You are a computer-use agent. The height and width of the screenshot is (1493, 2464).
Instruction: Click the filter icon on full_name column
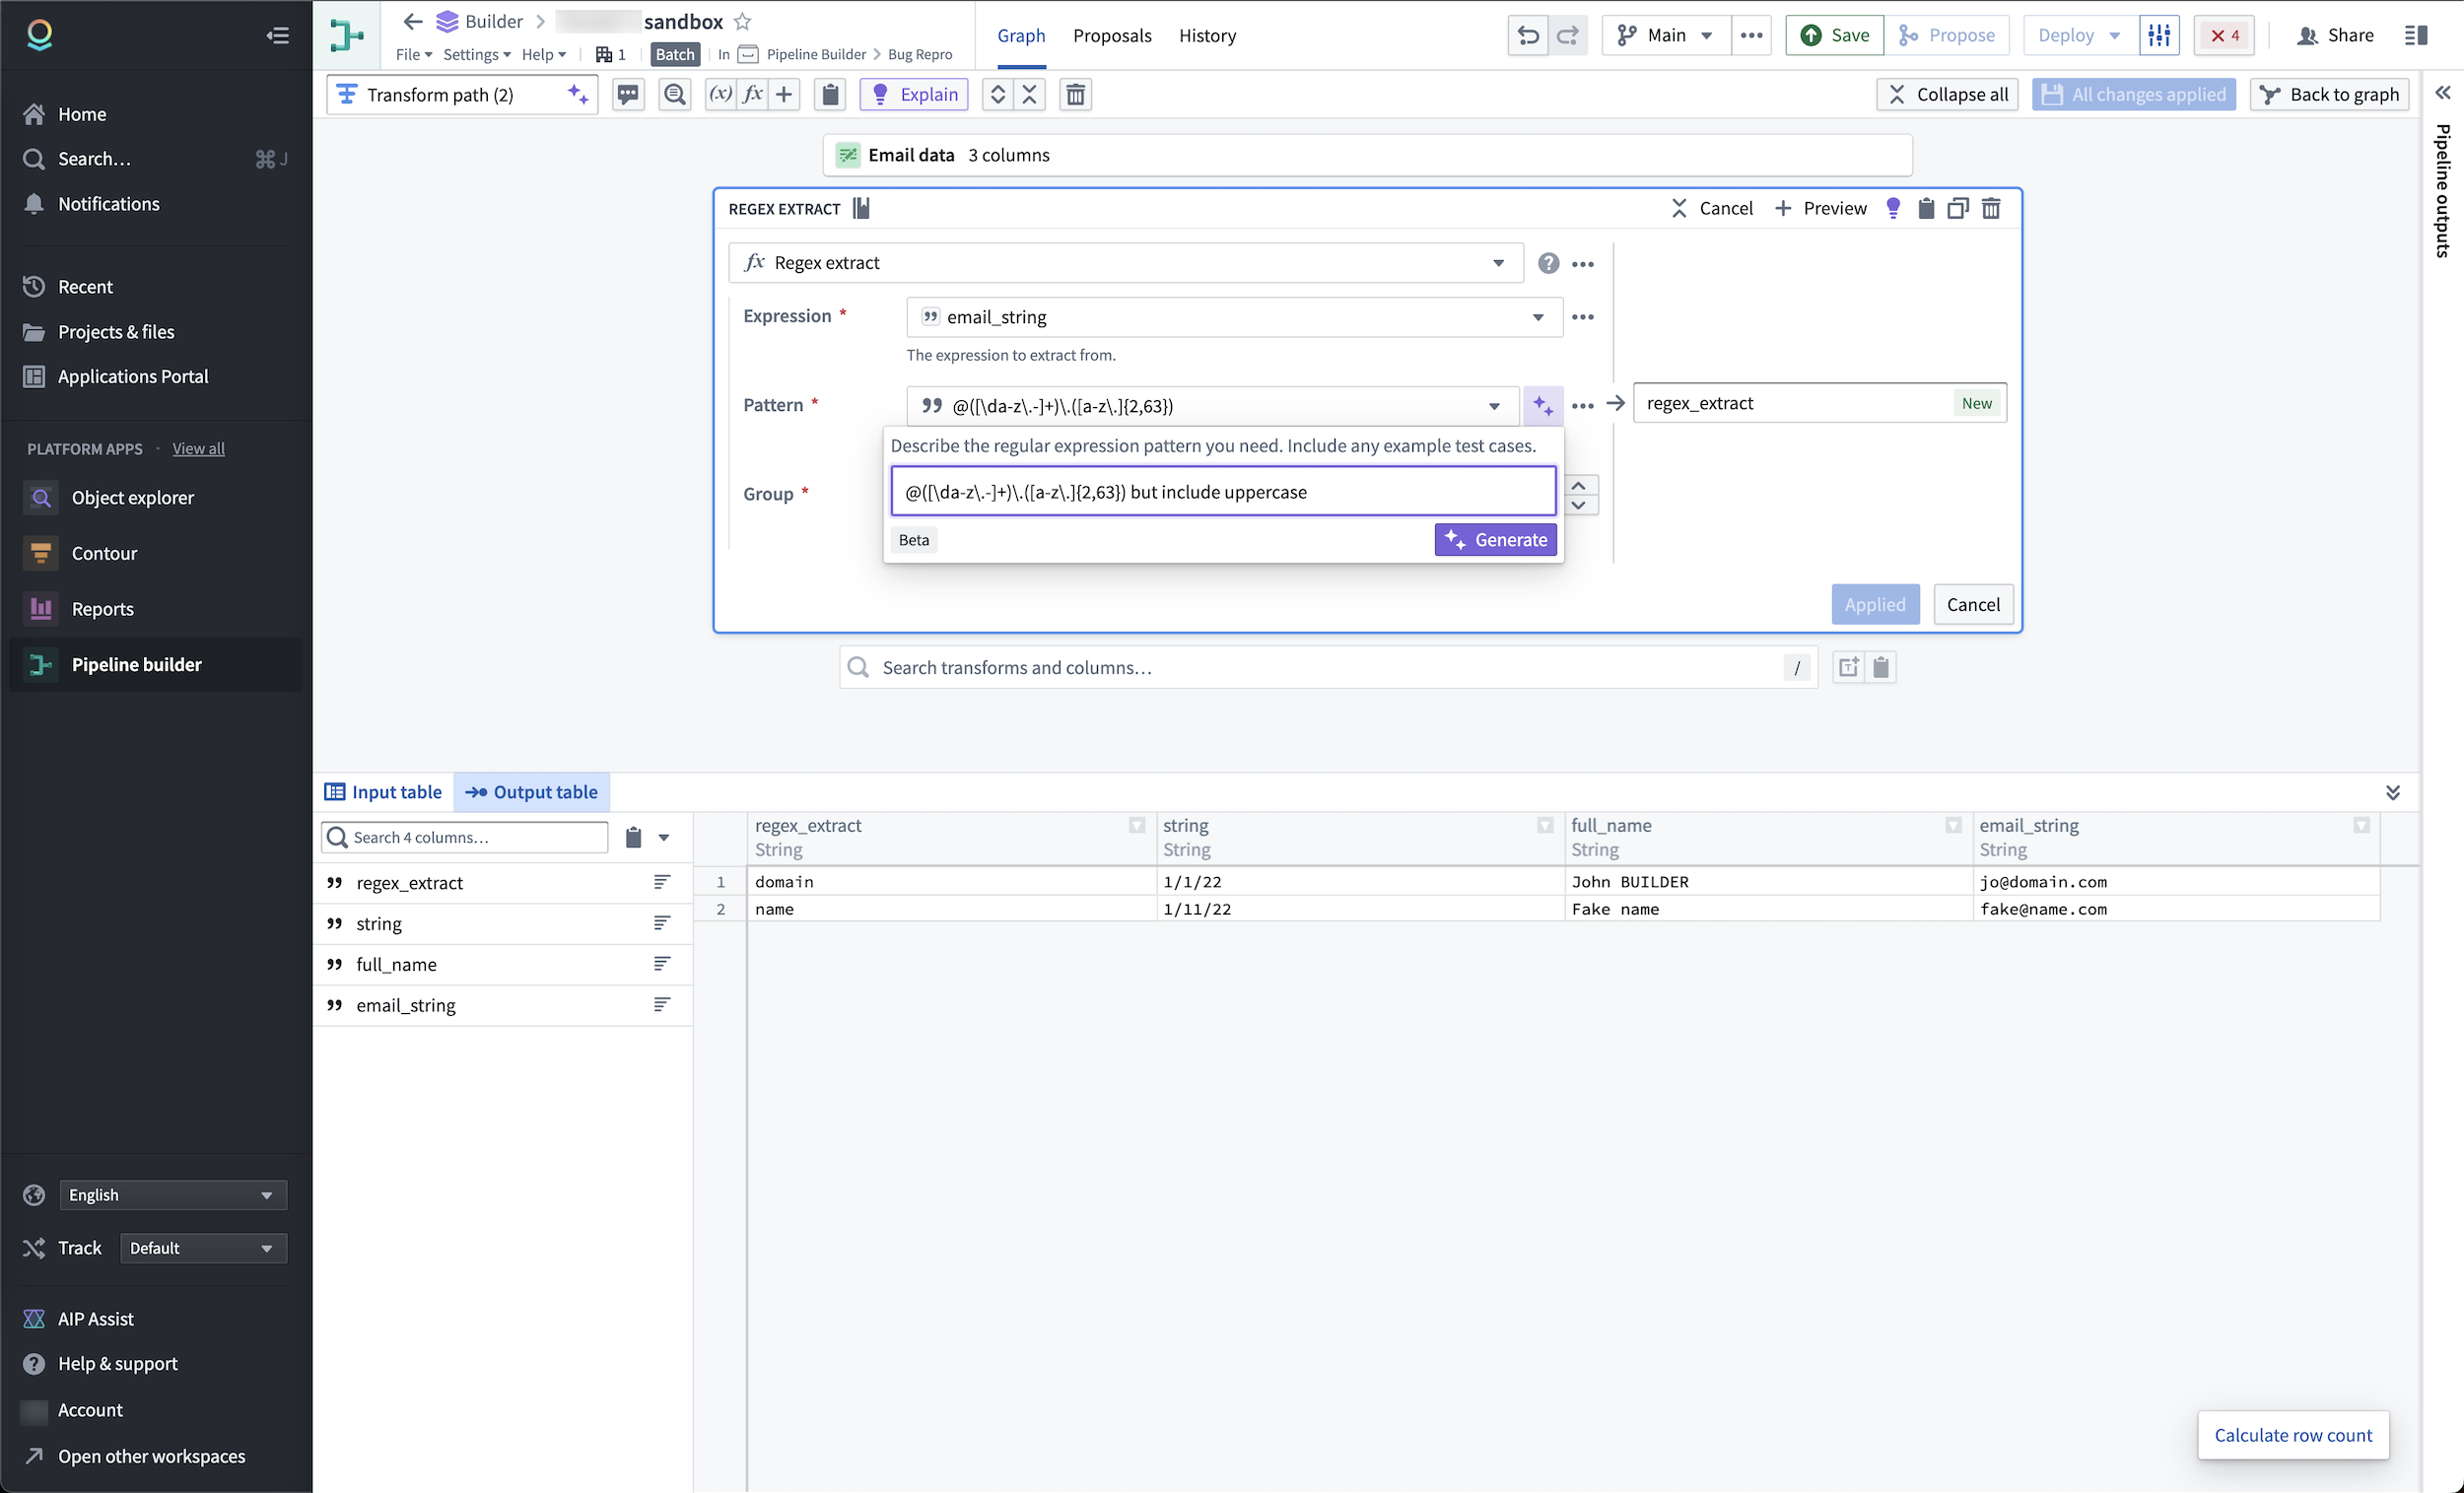coord(1953,825)
